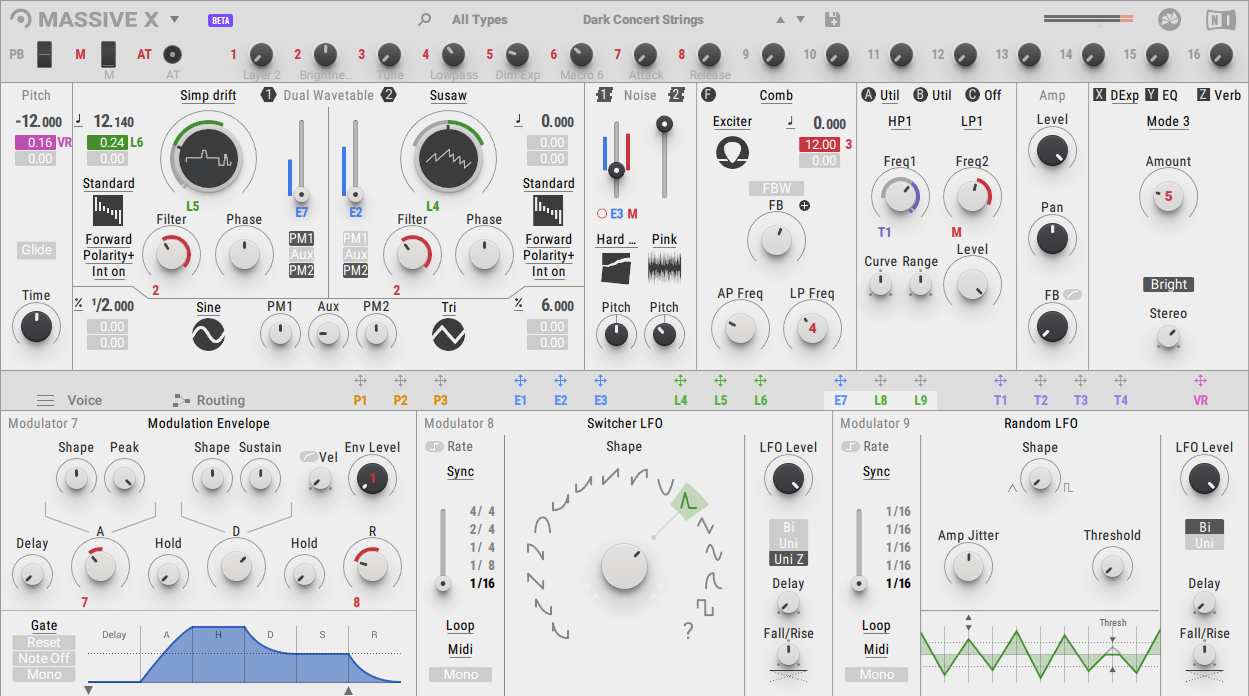Toggle the PM1 routing button of oscillator 1
Viewport: 1249px width, 696px height.
(301, 239)
